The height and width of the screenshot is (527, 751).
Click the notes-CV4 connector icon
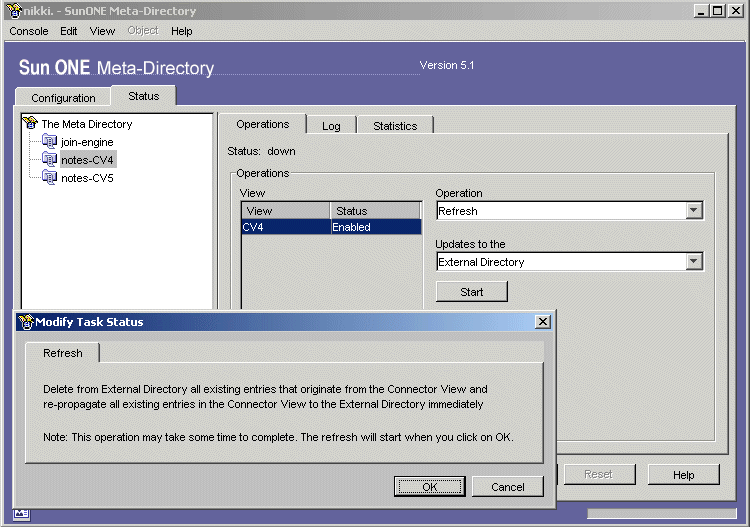click(x=49, y=159)
